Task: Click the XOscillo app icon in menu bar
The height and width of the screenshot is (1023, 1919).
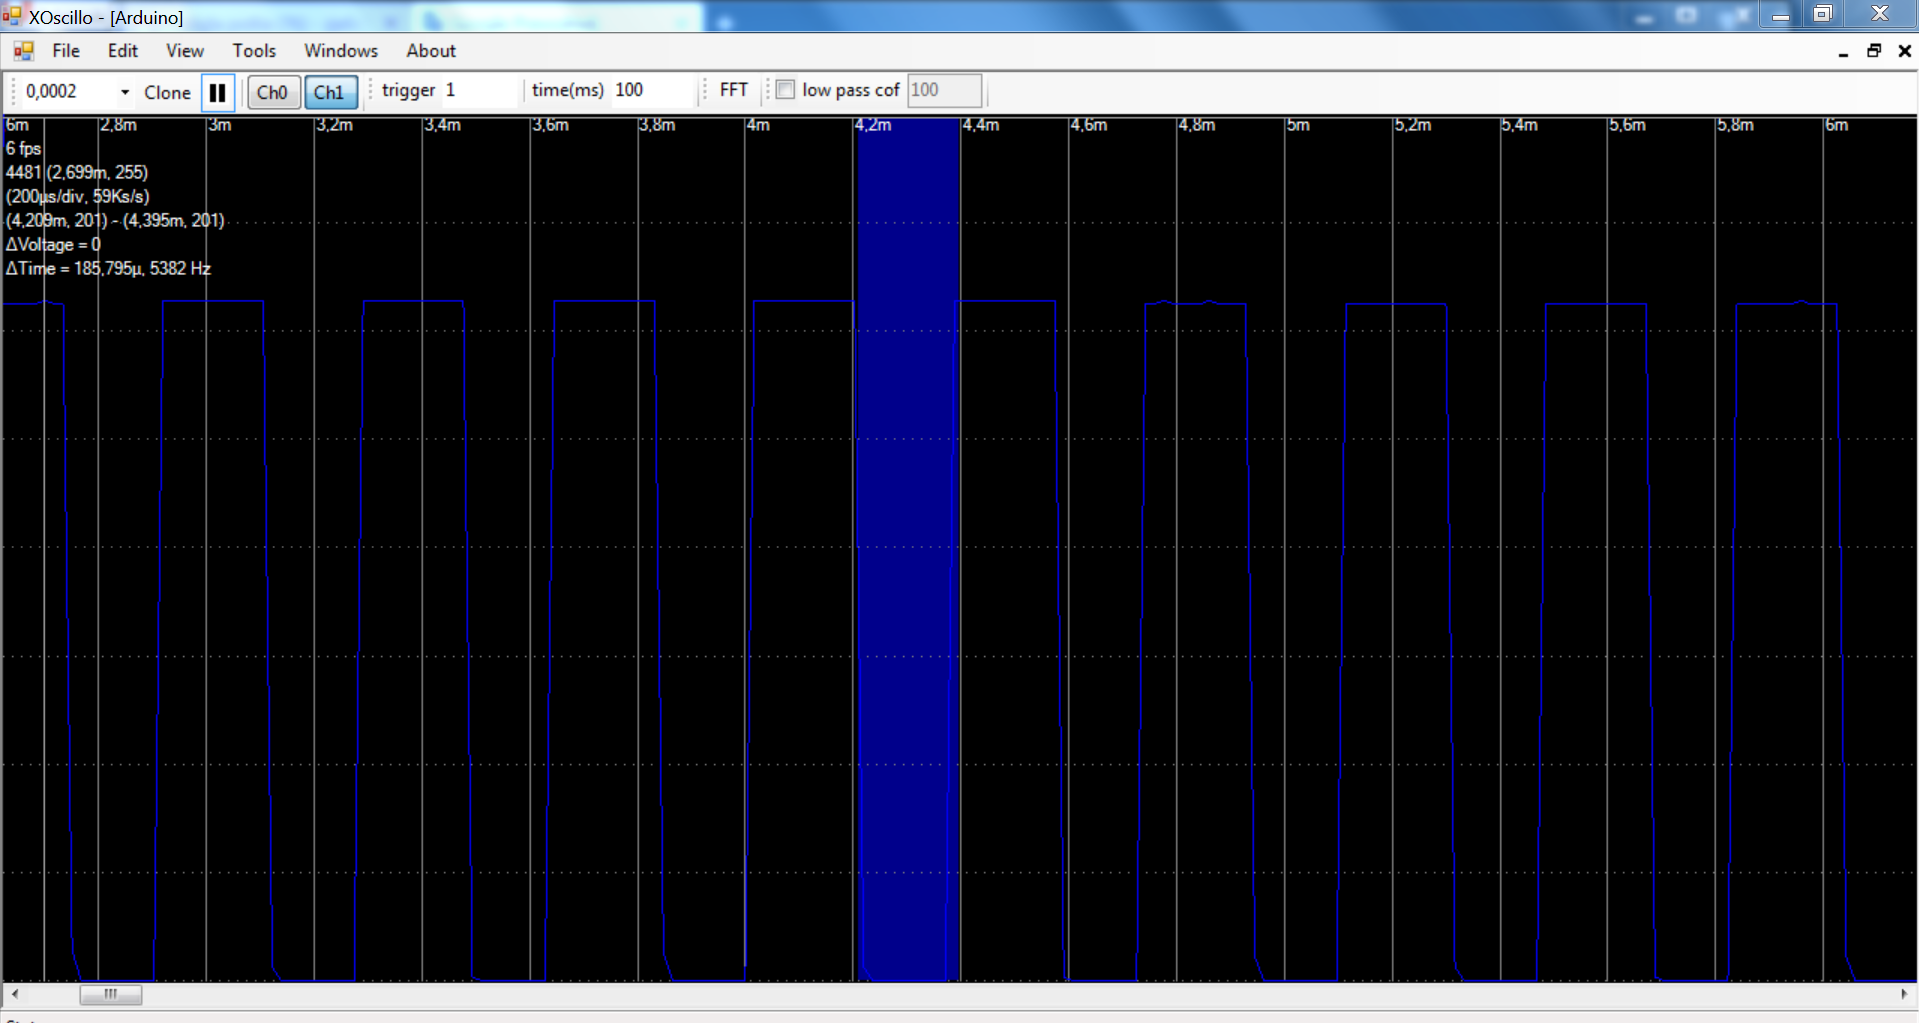Action: click(x=23, y=51)
